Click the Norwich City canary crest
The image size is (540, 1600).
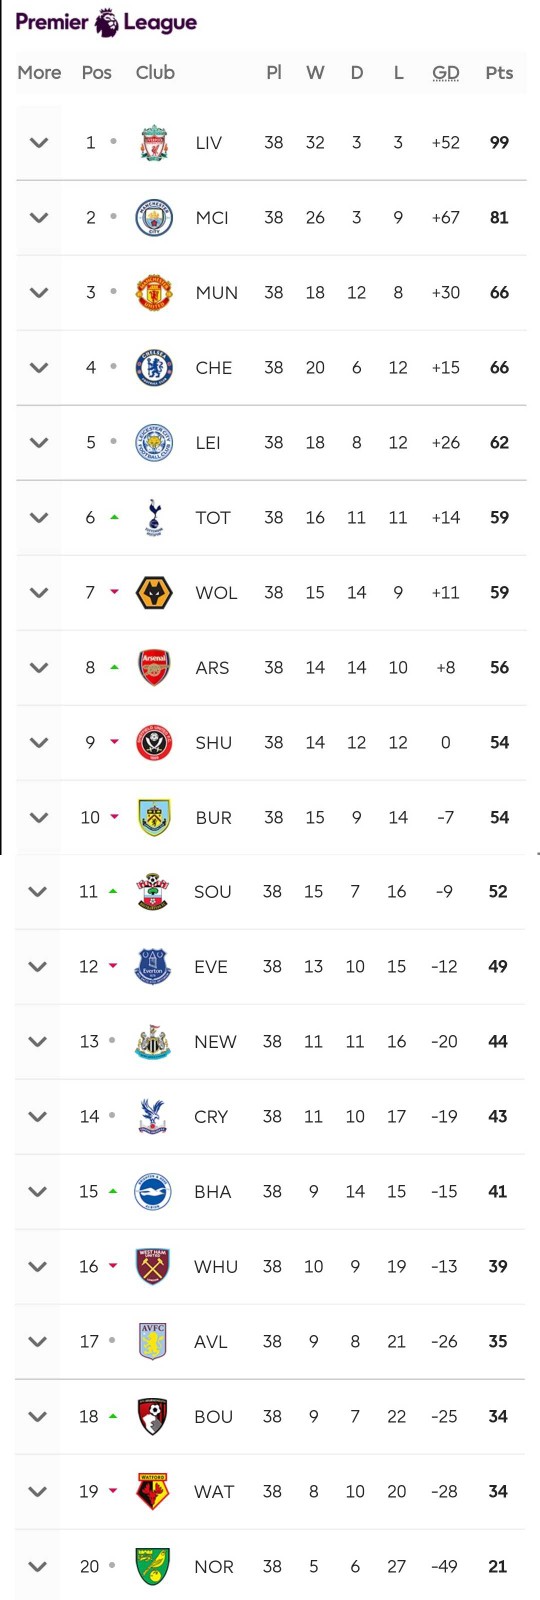[x=152, y=1567]
